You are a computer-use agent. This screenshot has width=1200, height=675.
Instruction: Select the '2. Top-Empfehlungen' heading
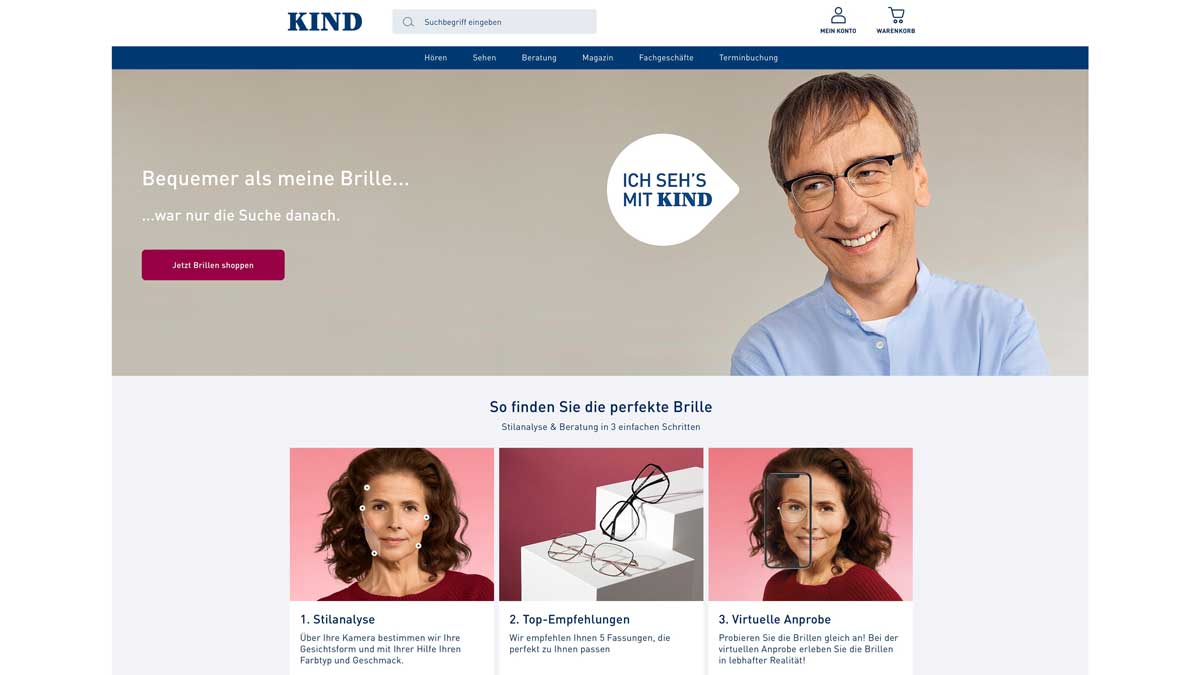569,619
